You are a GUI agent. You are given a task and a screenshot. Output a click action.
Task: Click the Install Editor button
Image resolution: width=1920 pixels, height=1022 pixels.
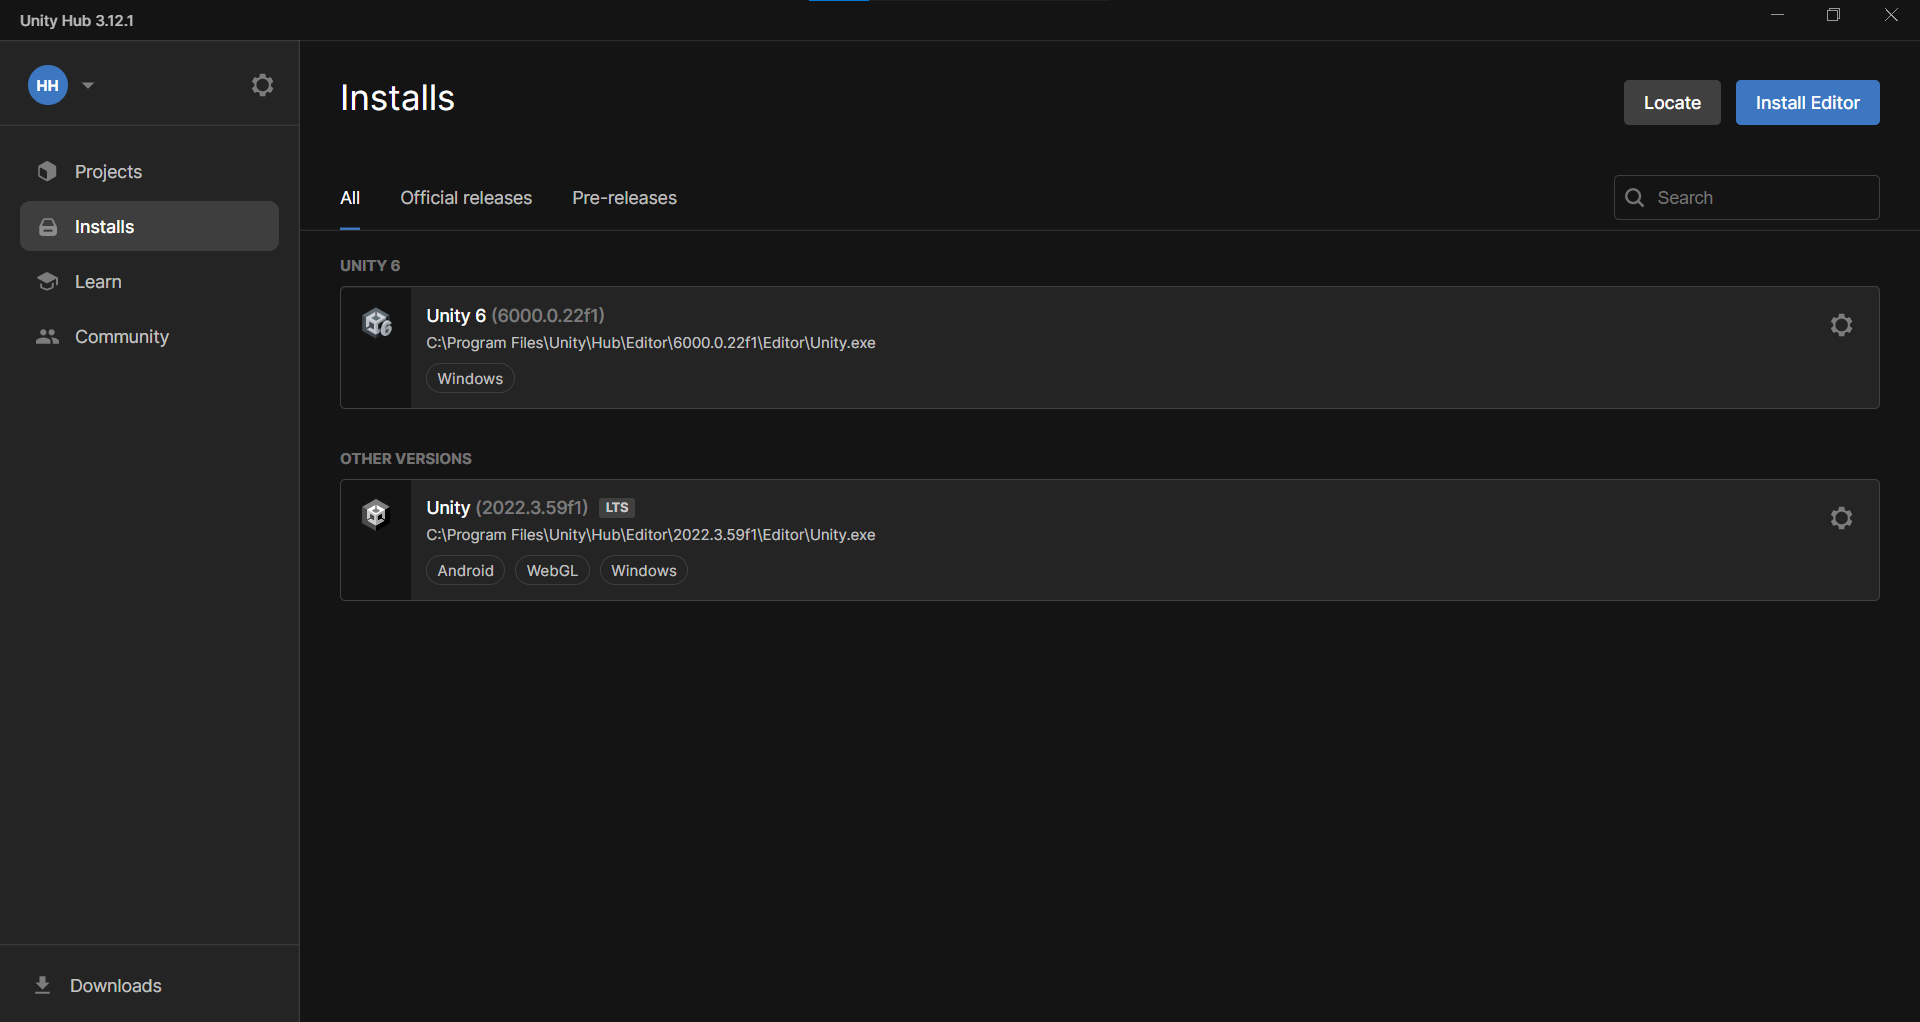(1807, 102)
